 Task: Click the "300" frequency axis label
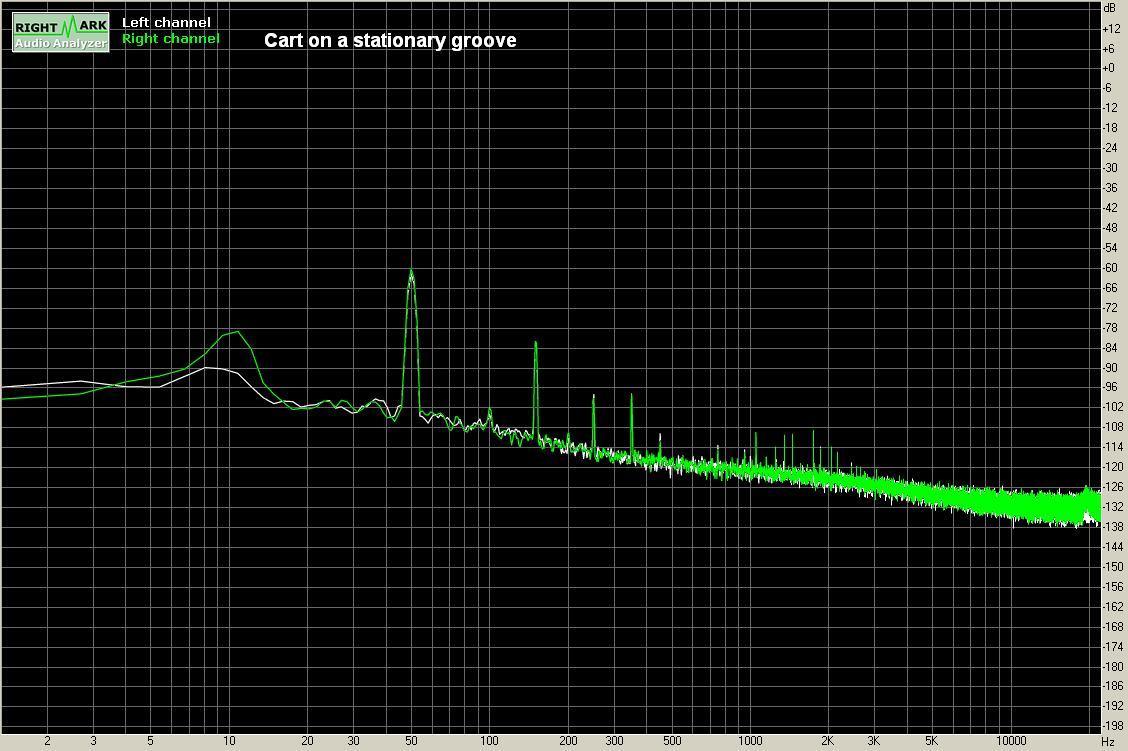(614, 741)
